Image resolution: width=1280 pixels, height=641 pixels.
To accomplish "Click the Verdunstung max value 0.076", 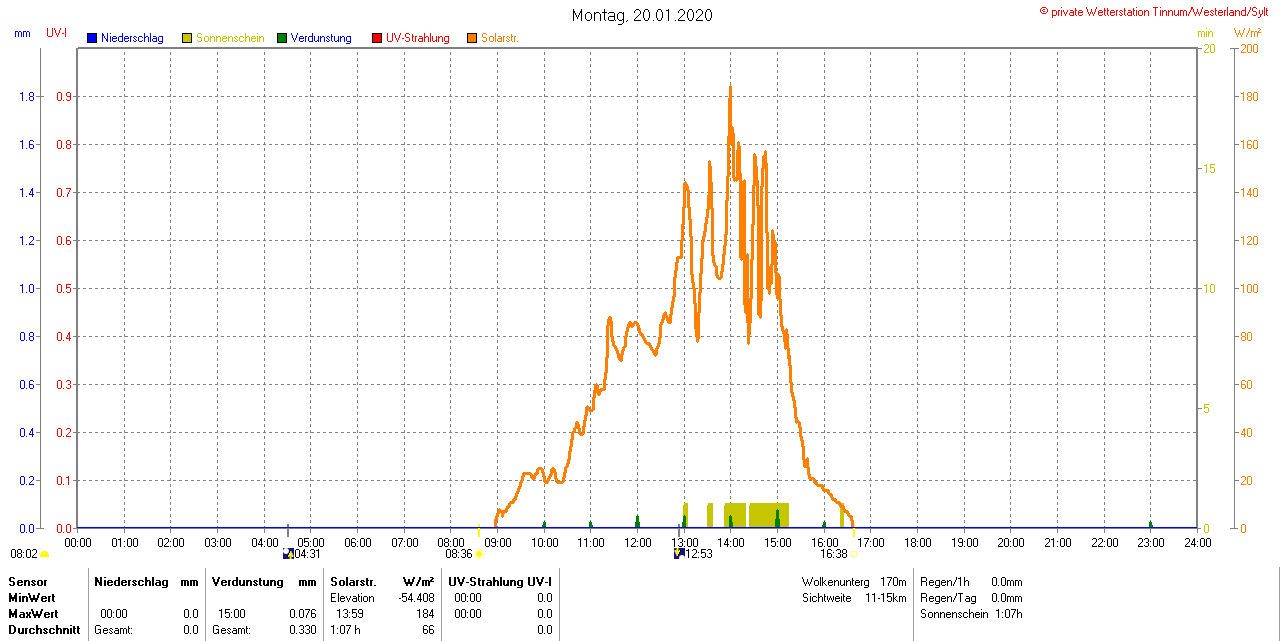I will (x=302, y=614).
